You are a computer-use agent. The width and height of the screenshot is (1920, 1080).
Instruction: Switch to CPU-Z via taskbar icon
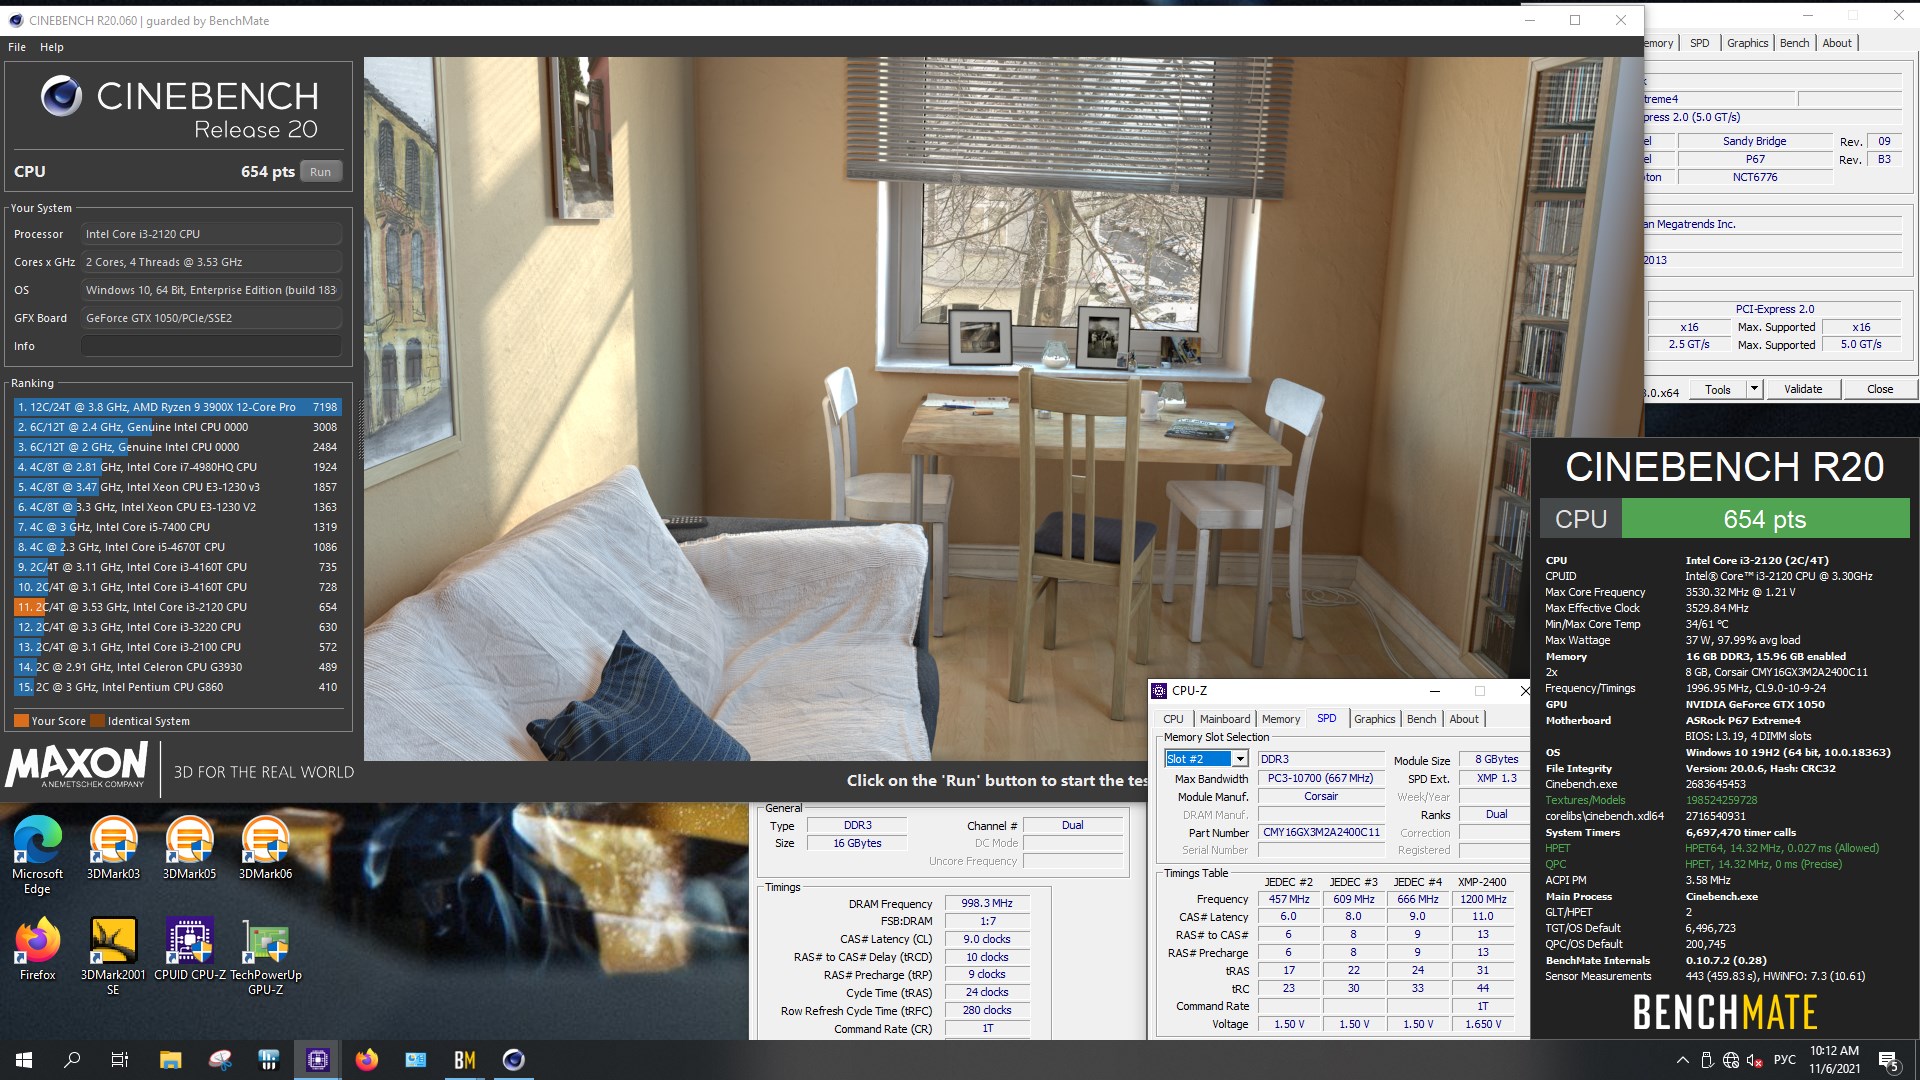click(x=318, y=1060)
